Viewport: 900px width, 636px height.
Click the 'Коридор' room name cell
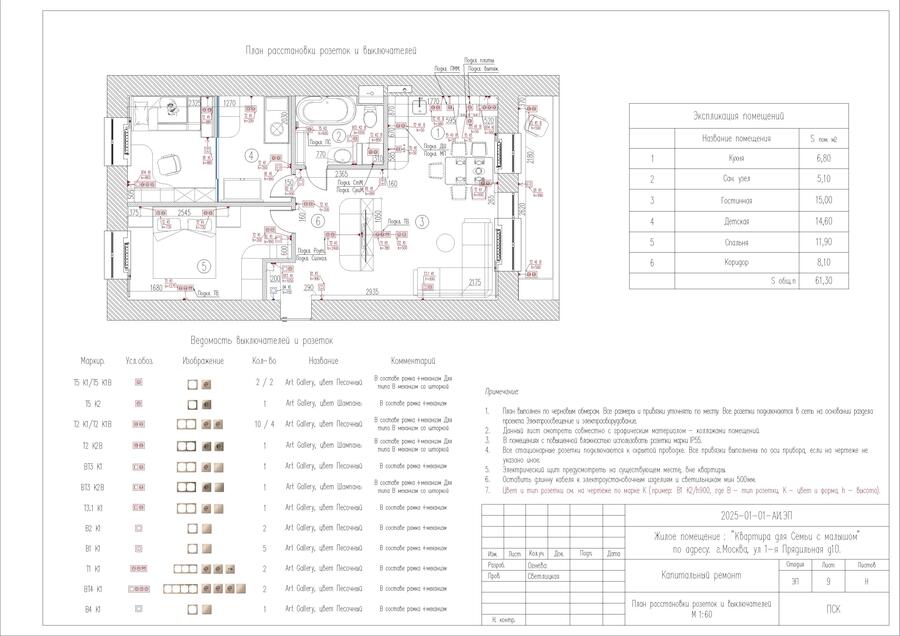coord(736,262)
